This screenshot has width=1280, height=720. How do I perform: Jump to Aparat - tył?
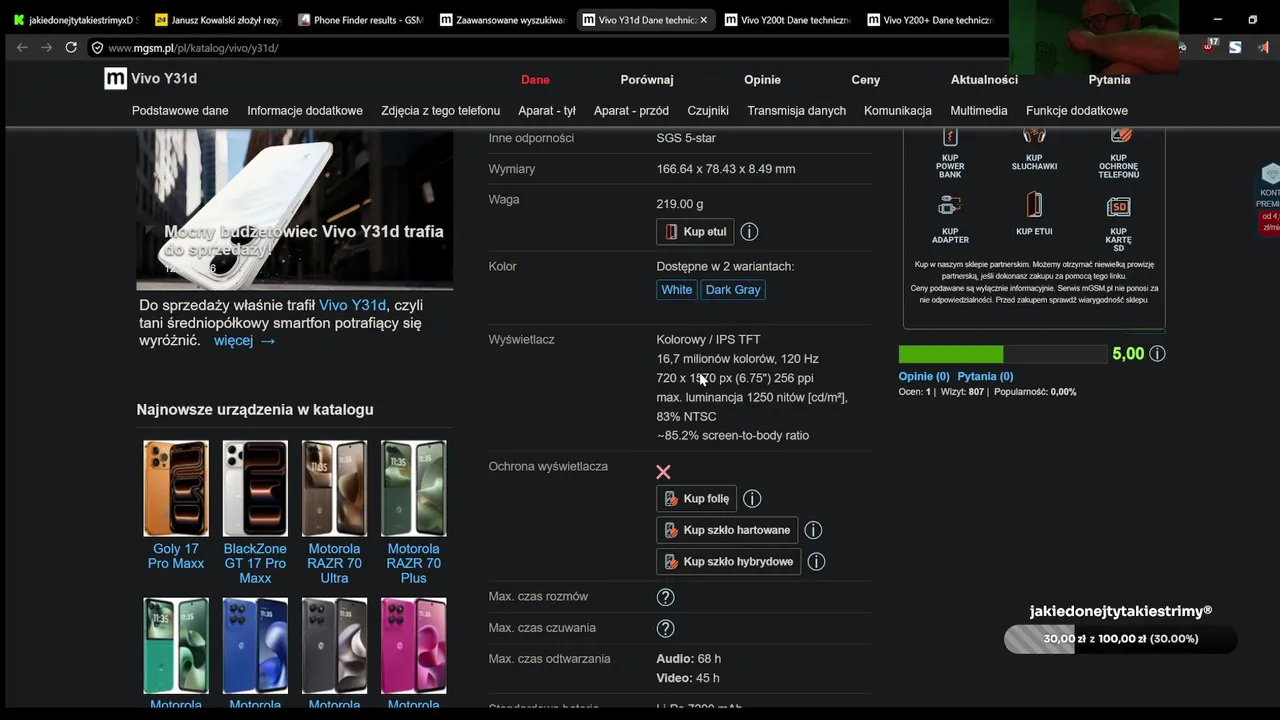coord(547,111)
